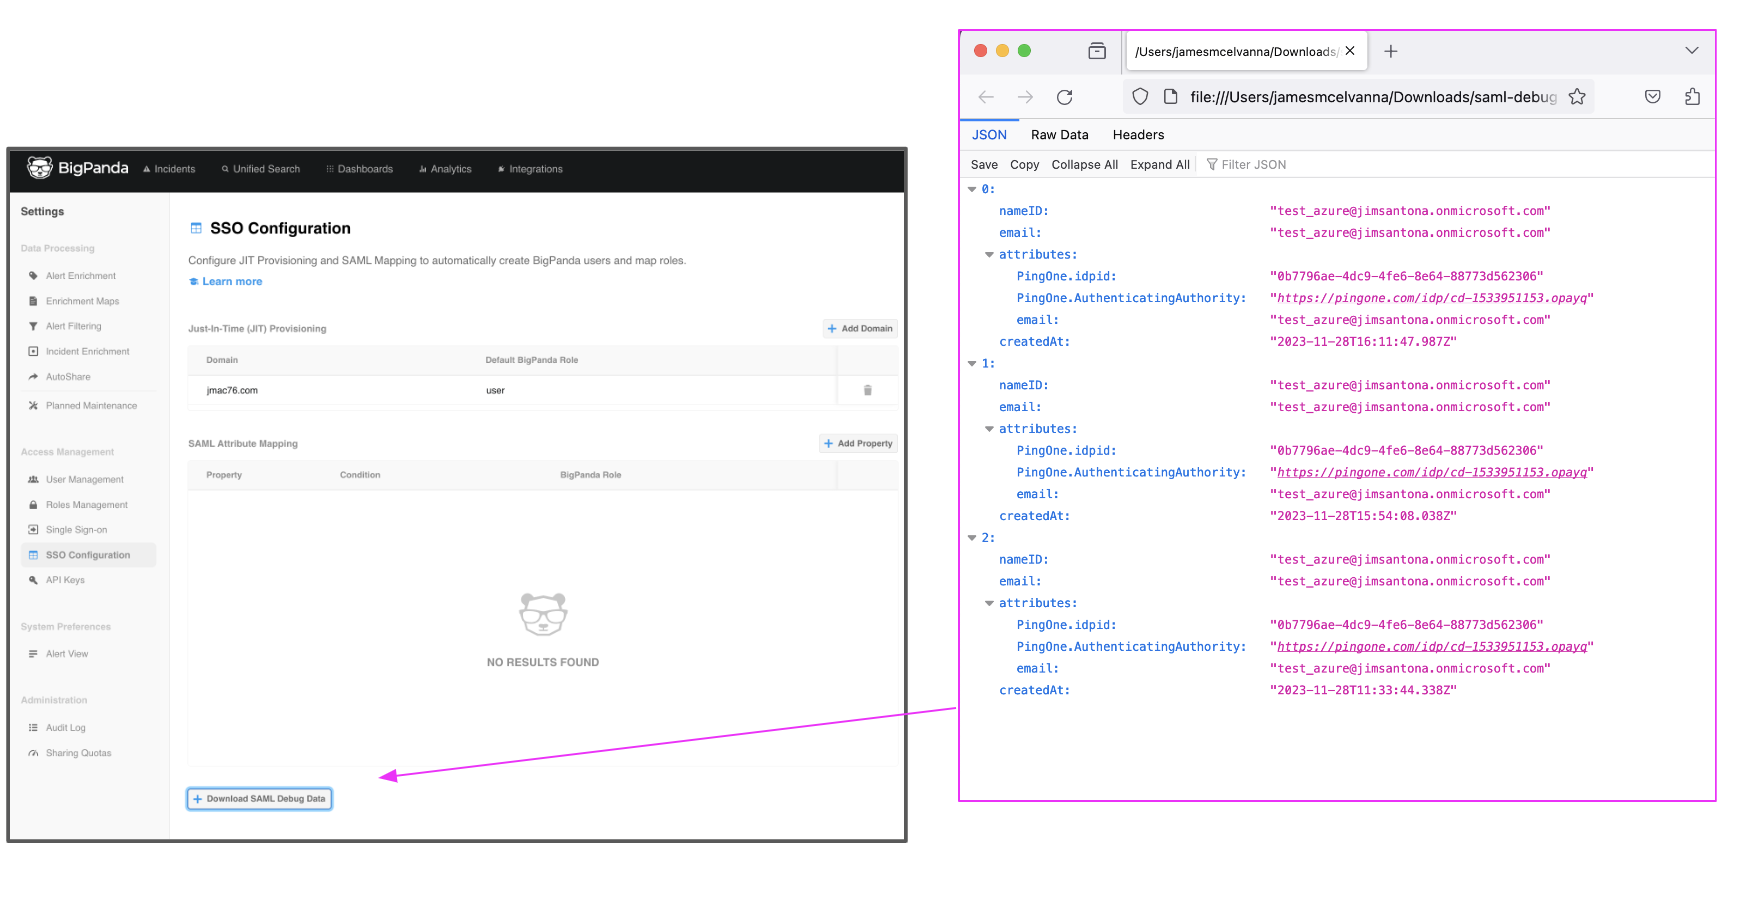The height and width of the screenshot is (898, 1764).
Task: Click Expand All in JSON viewer
Action: click(x=1159, y=165)
